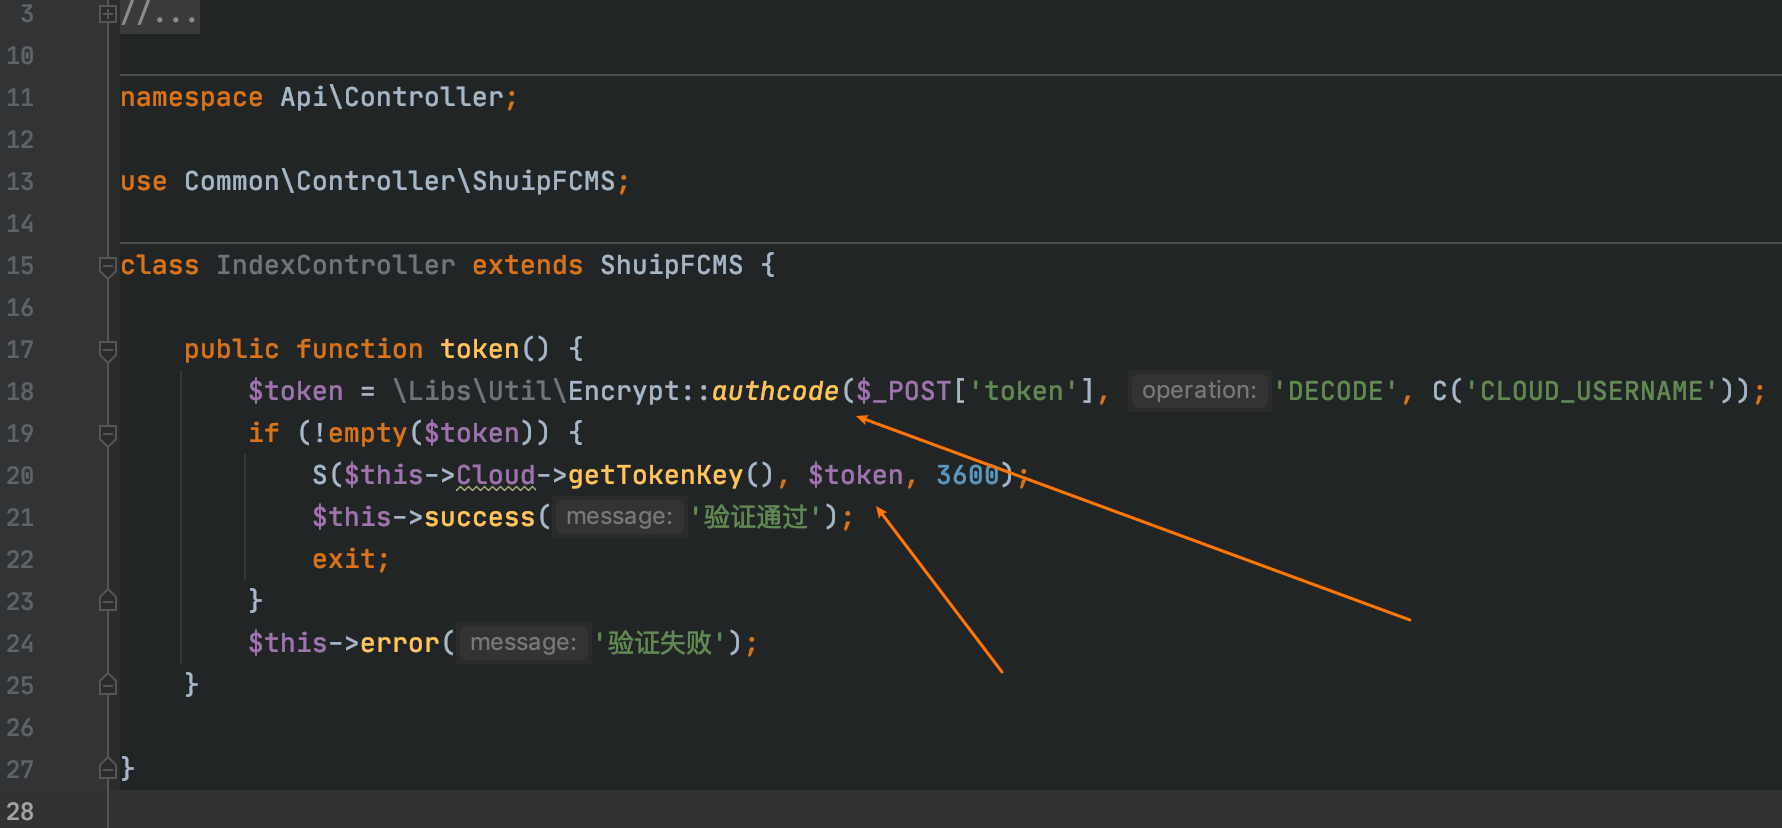Click the success method call

(x=479, y=517)
